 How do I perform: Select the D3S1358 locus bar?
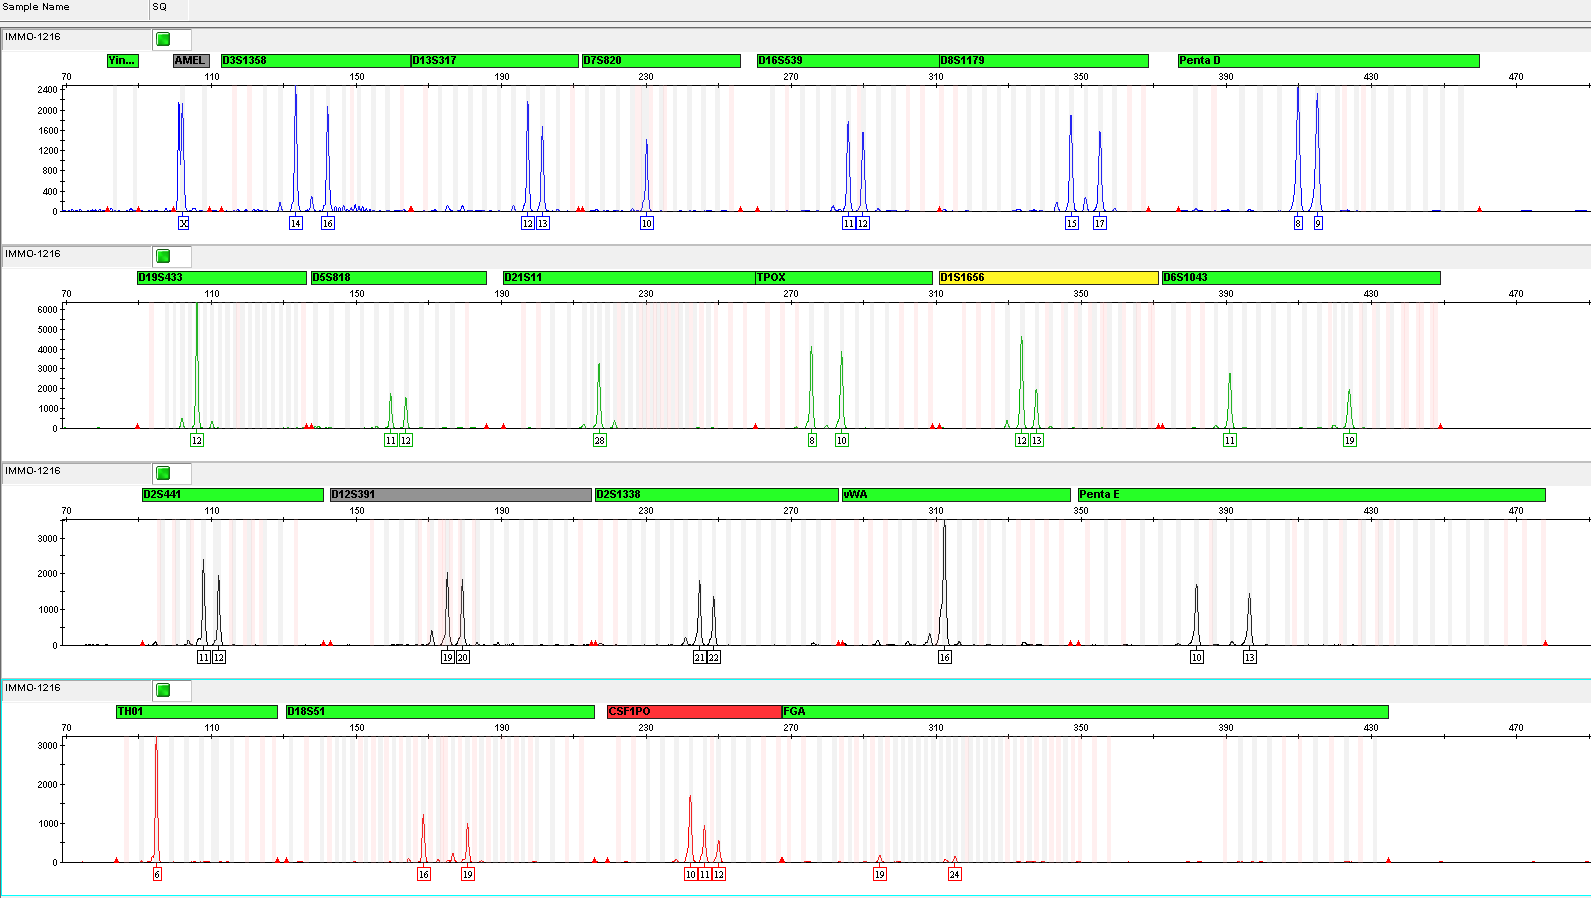coord(315,61)
